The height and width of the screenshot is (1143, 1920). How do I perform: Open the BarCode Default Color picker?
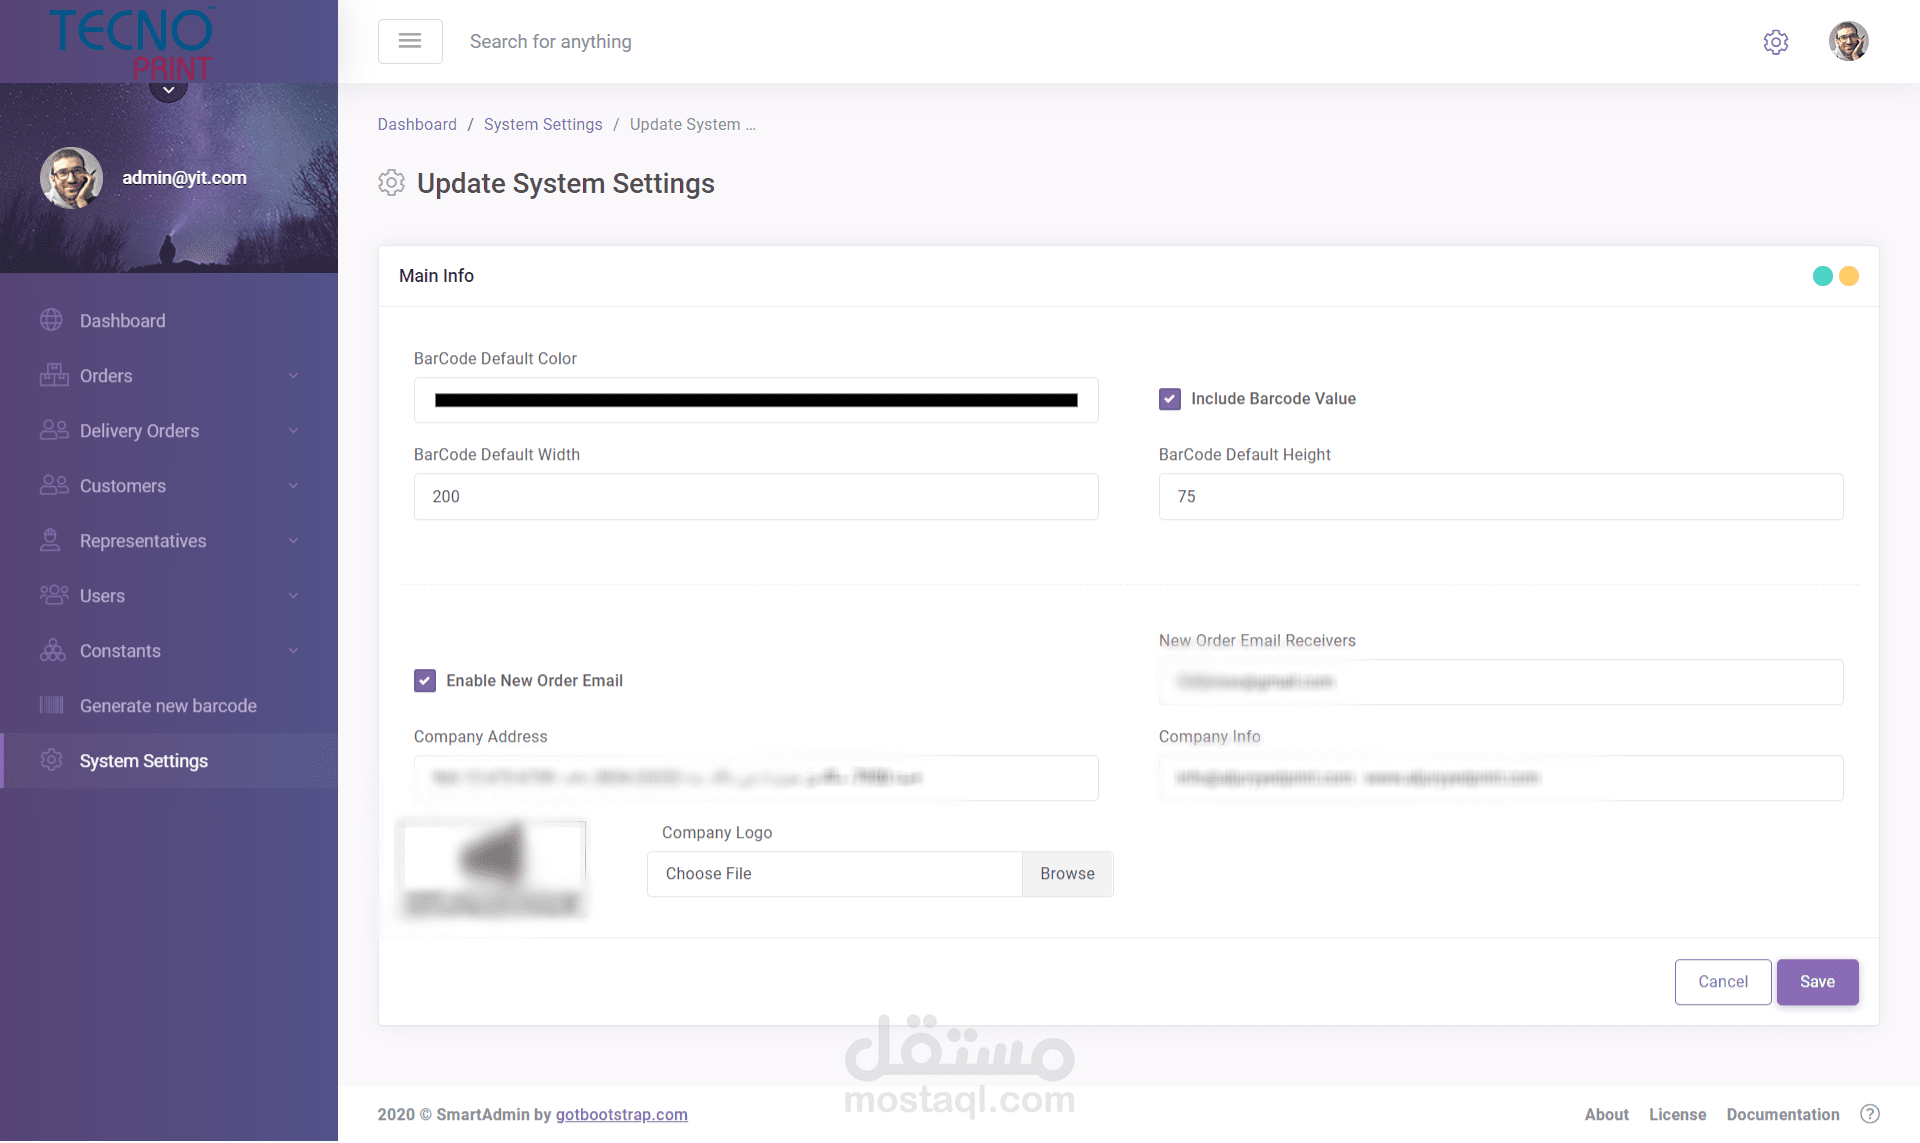coord(756,400)
